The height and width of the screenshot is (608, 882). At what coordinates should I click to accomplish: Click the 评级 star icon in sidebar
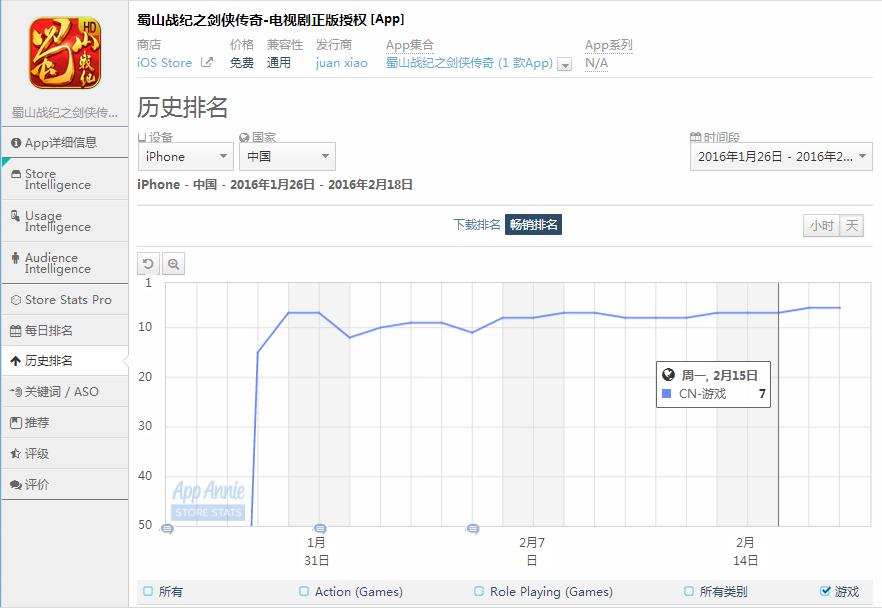coord(16,453)
